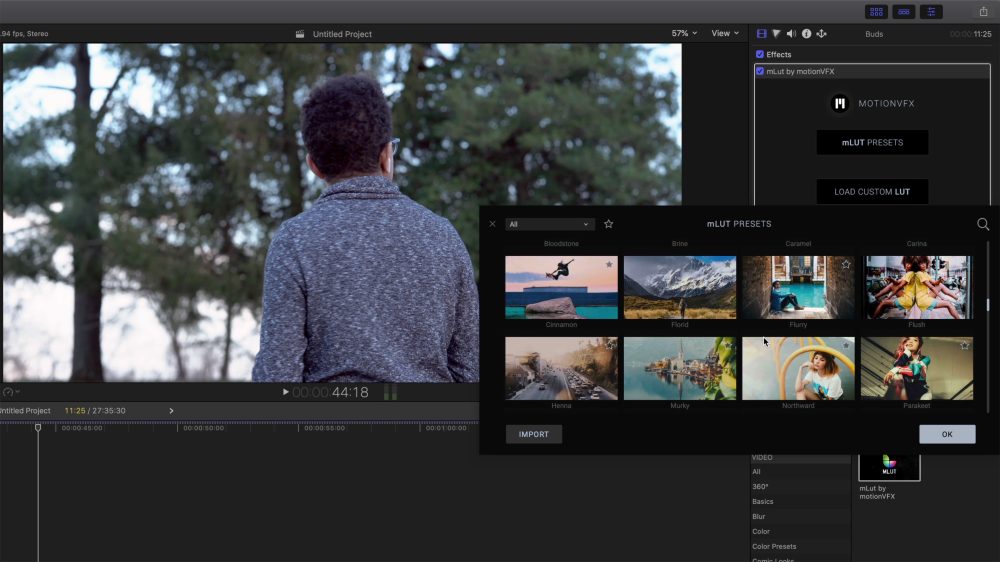Toggle the inspector panel button in toolbar

point(931,11)
